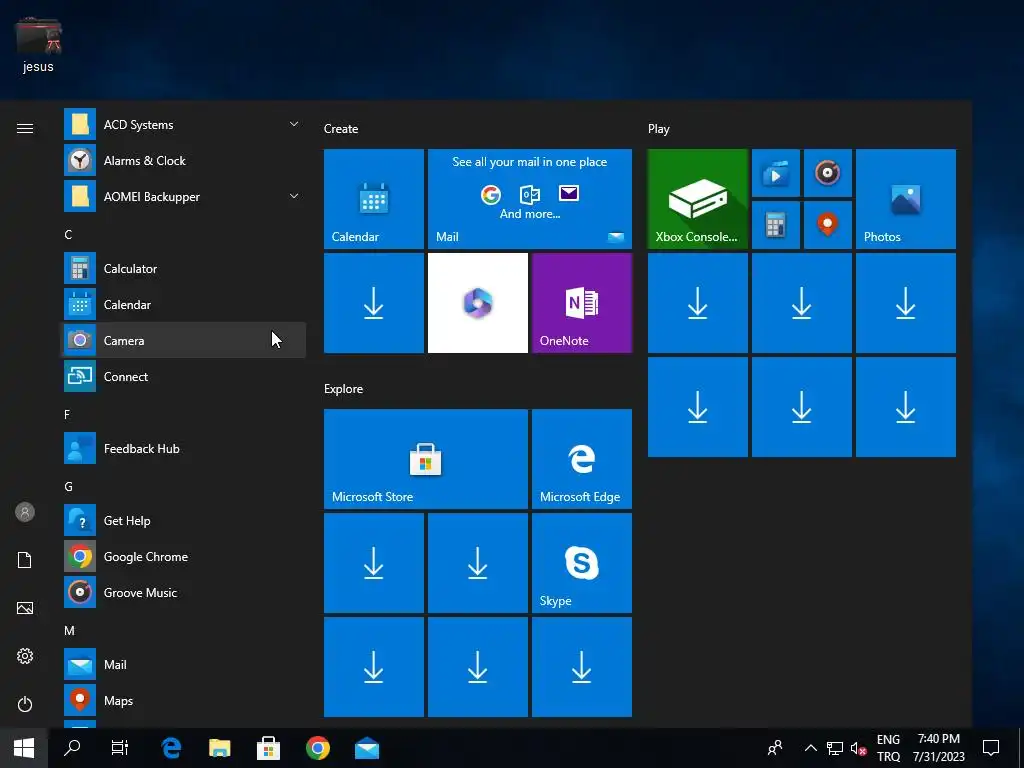Screen dimensions: 1024x768
Task: Open File Explorer from taskbar
Action: coord(220,748)
